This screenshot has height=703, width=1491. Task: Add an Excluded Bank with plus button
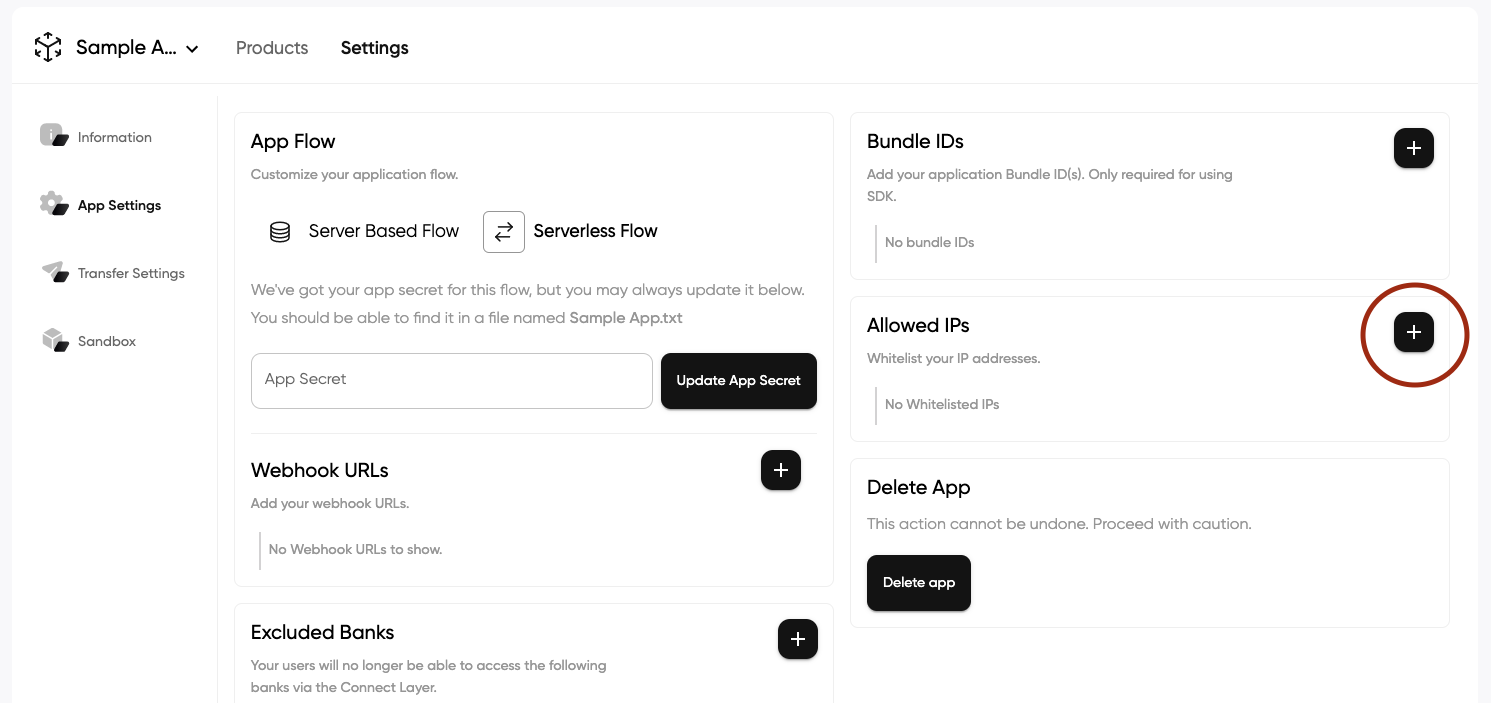point(798,639)
